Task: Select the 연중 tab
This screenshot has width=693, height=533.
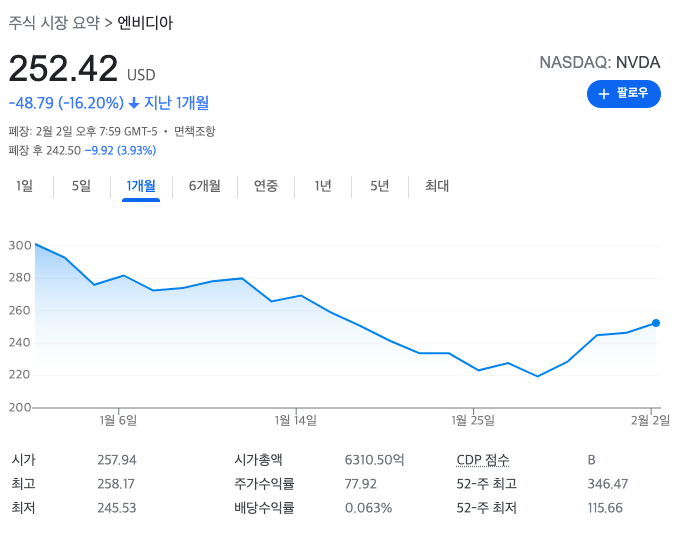Action: [266, 186]
